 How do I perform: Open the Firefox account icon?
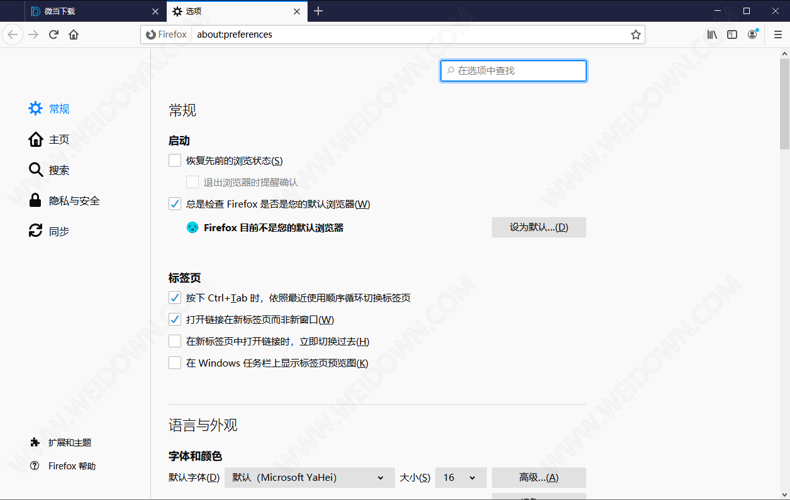tap(753, 34)
